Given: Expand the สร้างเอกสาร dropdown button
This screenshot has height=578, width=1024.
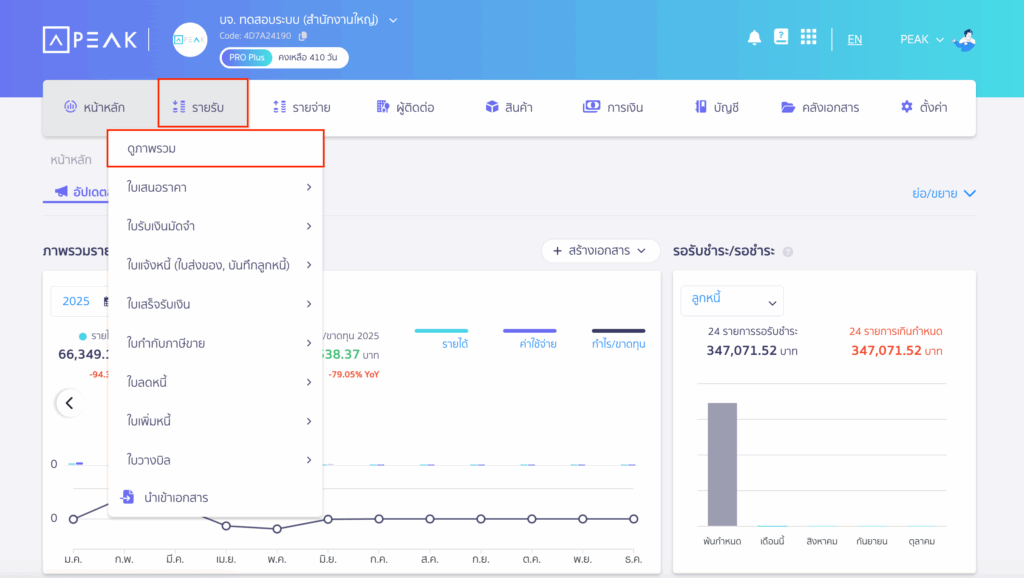Looking at the screenshot, I should click(601, 251).
